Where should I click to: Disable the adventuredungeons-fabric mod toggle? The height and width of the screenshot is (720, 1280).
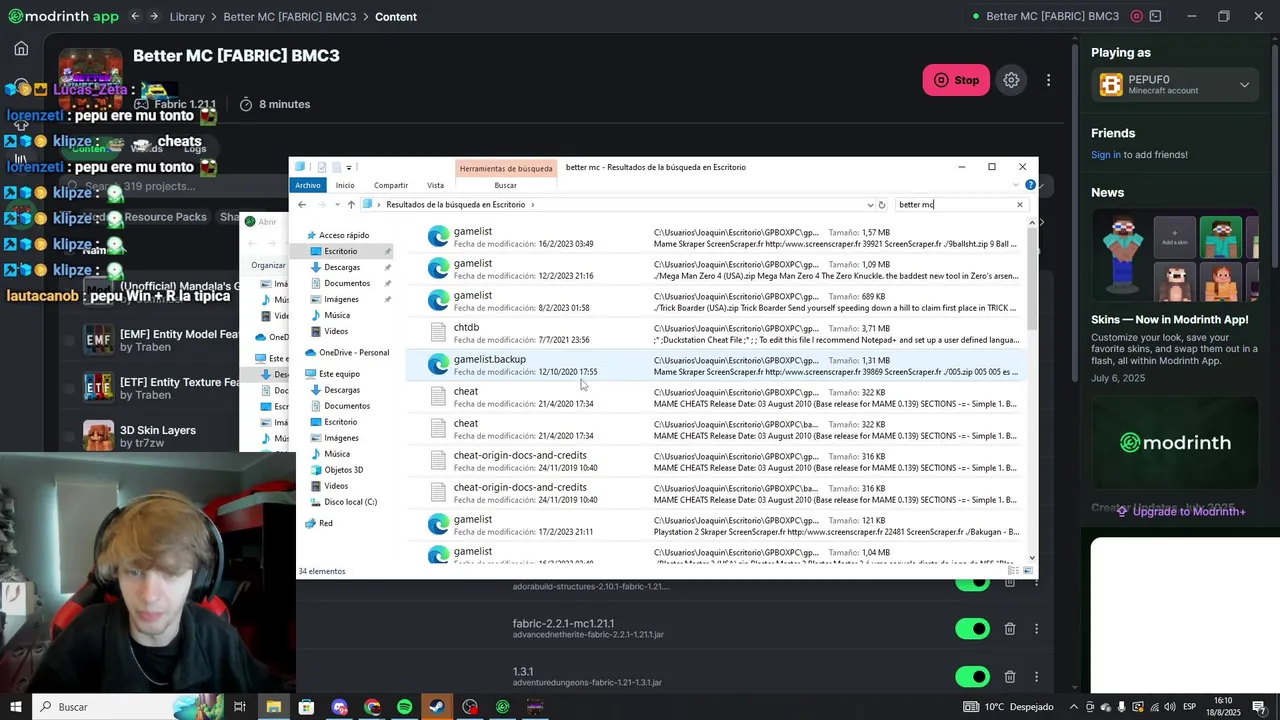pos(972,677)
